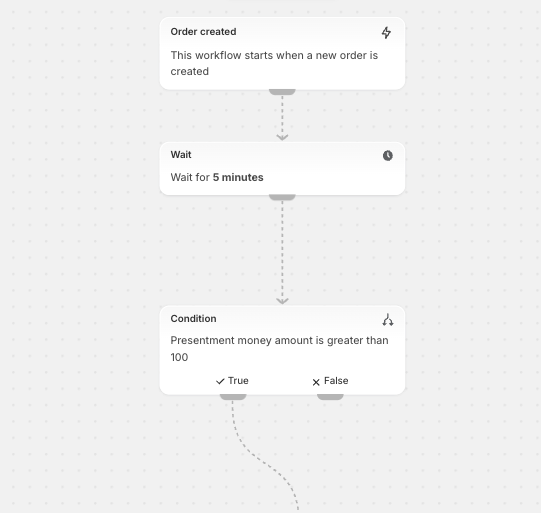This screenshot has height=513, width=541.
Task: Click the arrowhead entering the Wait step
Action: [x=282, y=137]
